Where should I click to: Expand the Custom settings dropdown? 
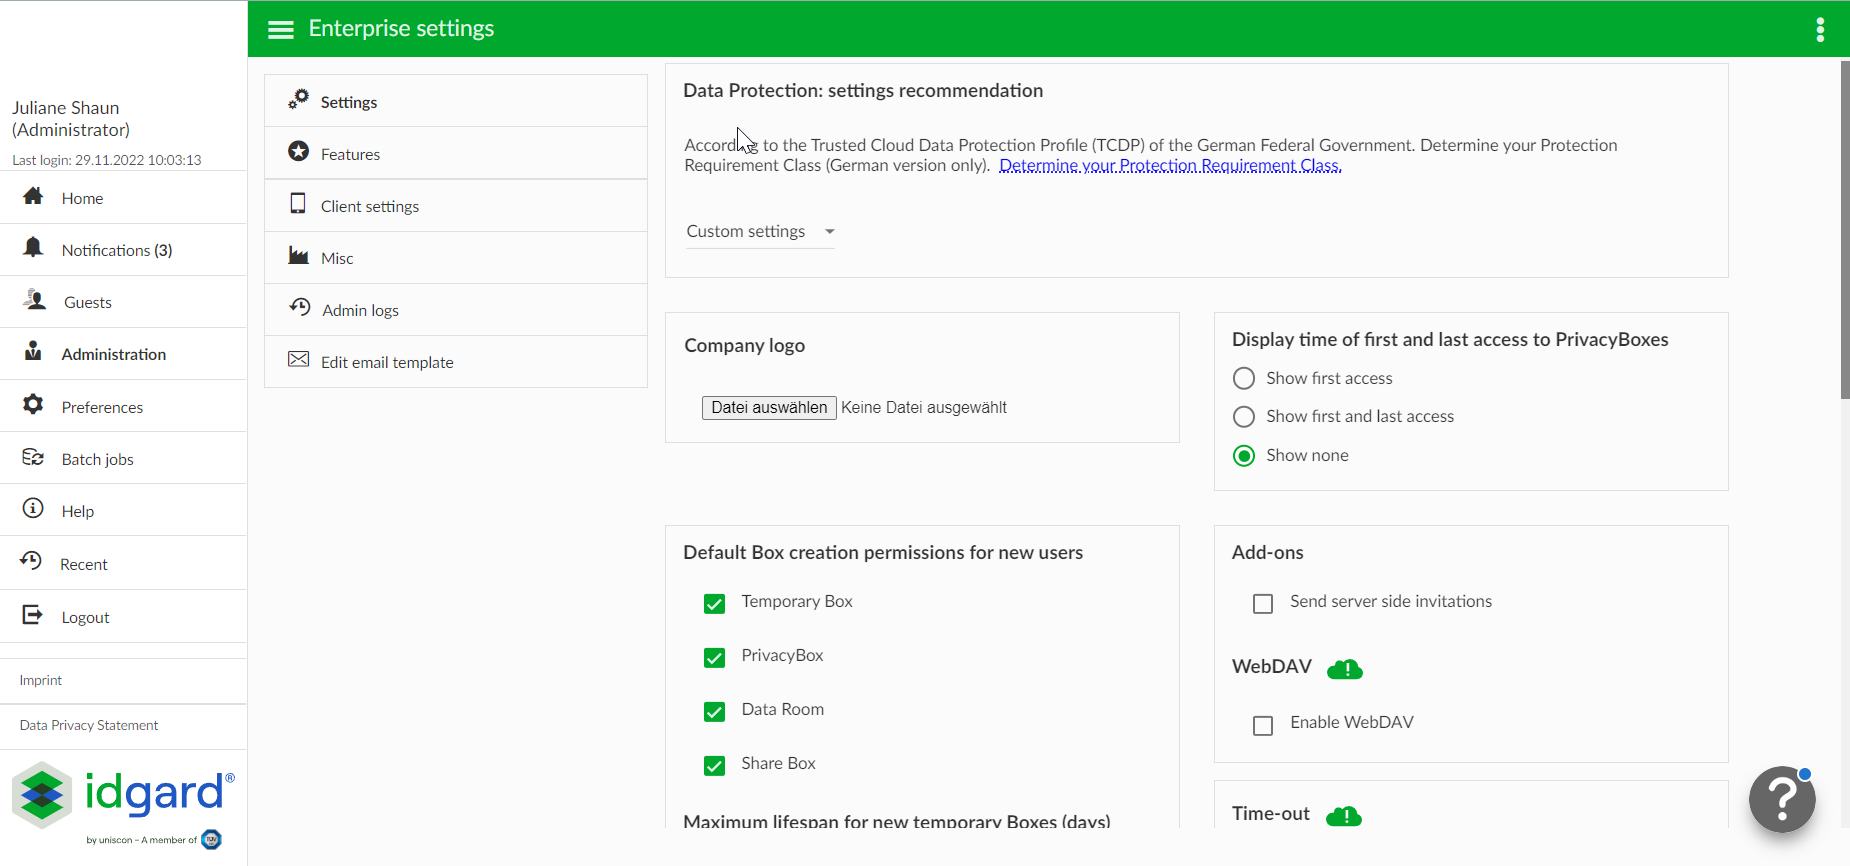(x=760, y=232)
